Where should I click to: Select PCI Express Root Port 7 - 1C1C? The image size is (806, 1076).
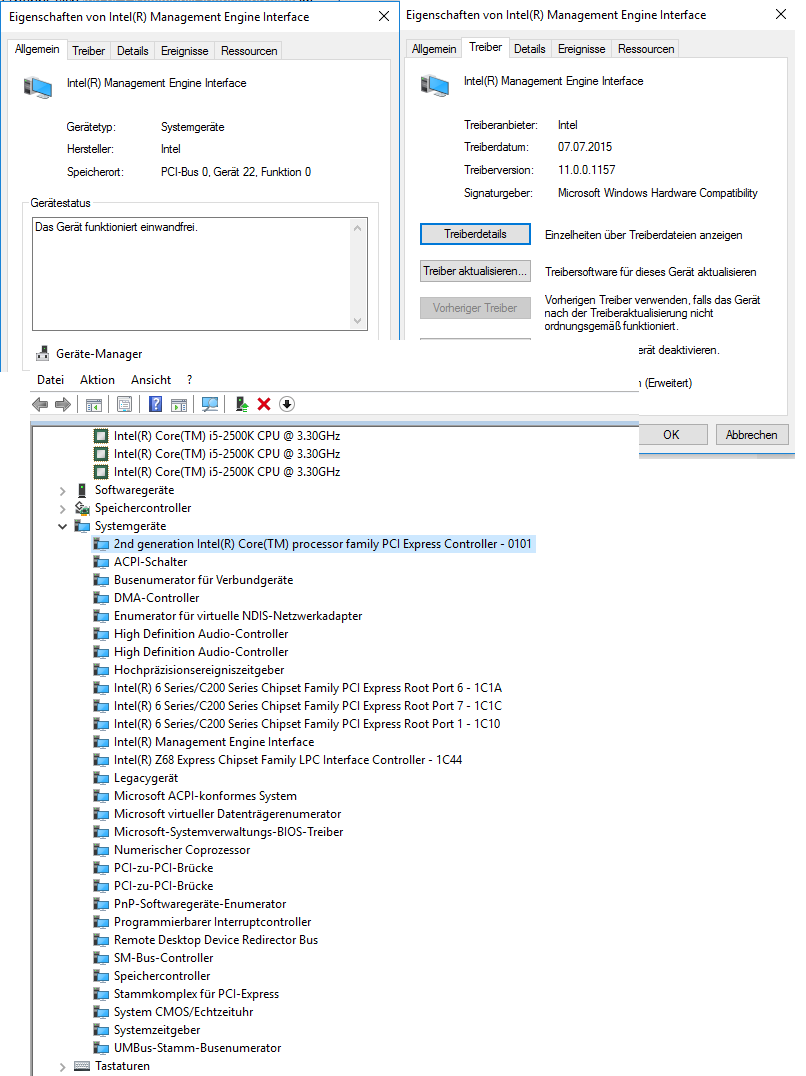tap(307, 705)
